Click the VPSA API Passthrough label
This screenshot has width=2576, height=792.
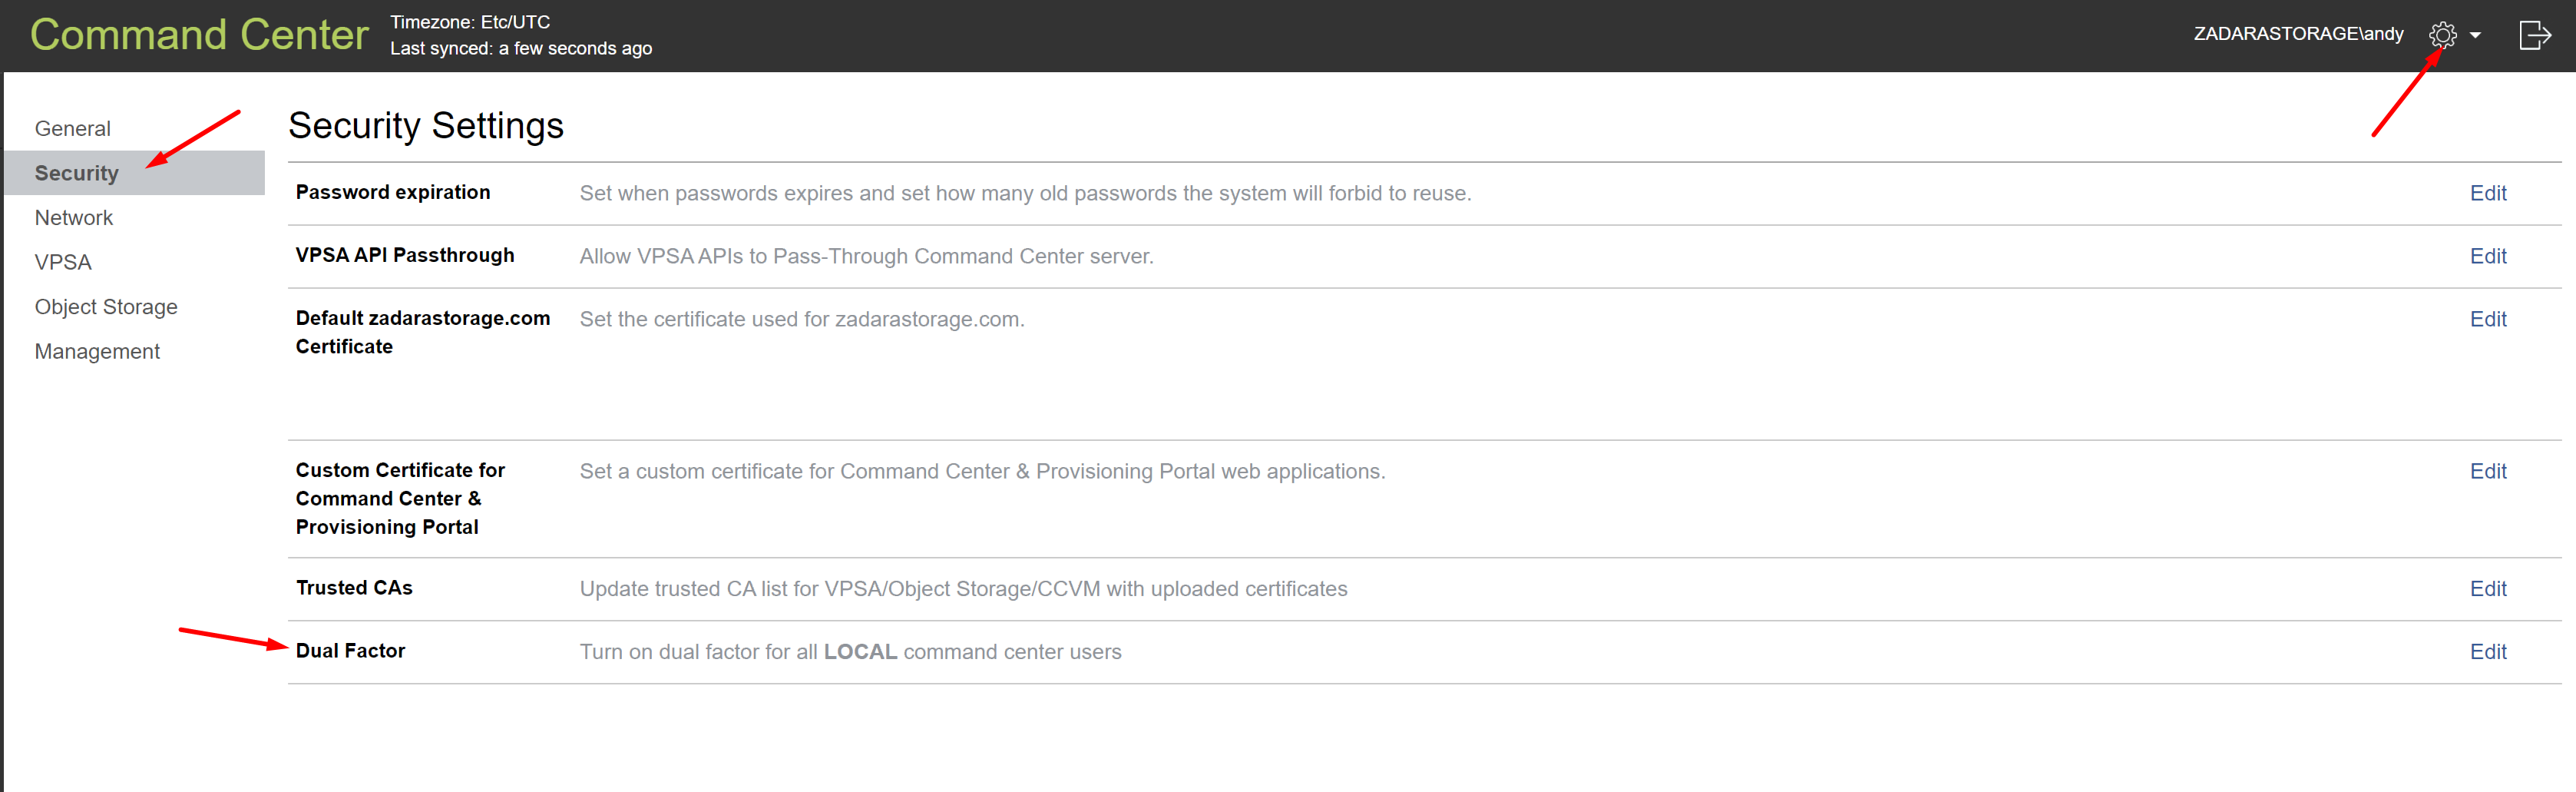tap(405, 255)
